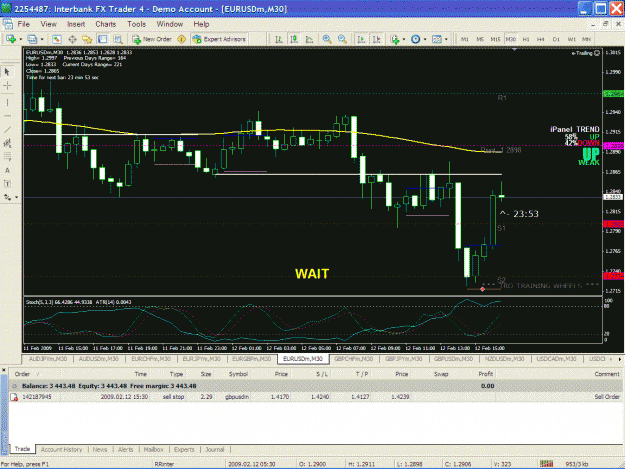Expand the Indicators dropdown arrow
The width and height of the screenshot is (625, 469).
coord(404,39)
